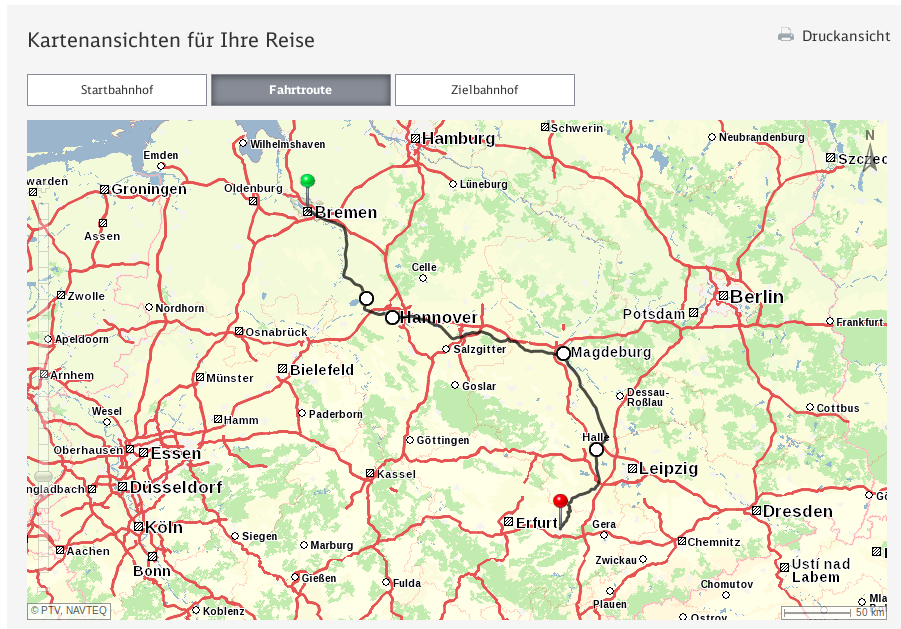This screenshot has width=901, height=629.
Task: Click the Bielefeld city marker
Action: [282, 369]
